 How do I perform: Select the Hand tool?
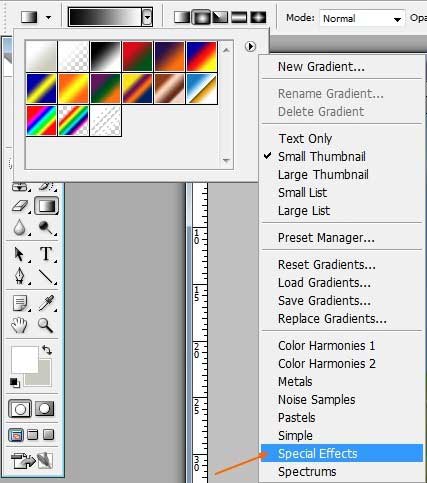coord(19,325)
